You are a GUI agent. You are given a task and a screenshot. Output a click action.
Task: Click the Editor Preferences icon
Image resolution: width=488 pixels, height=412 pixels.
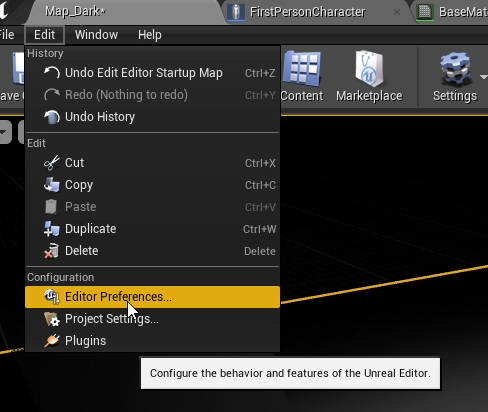click(x=52, y=296)
